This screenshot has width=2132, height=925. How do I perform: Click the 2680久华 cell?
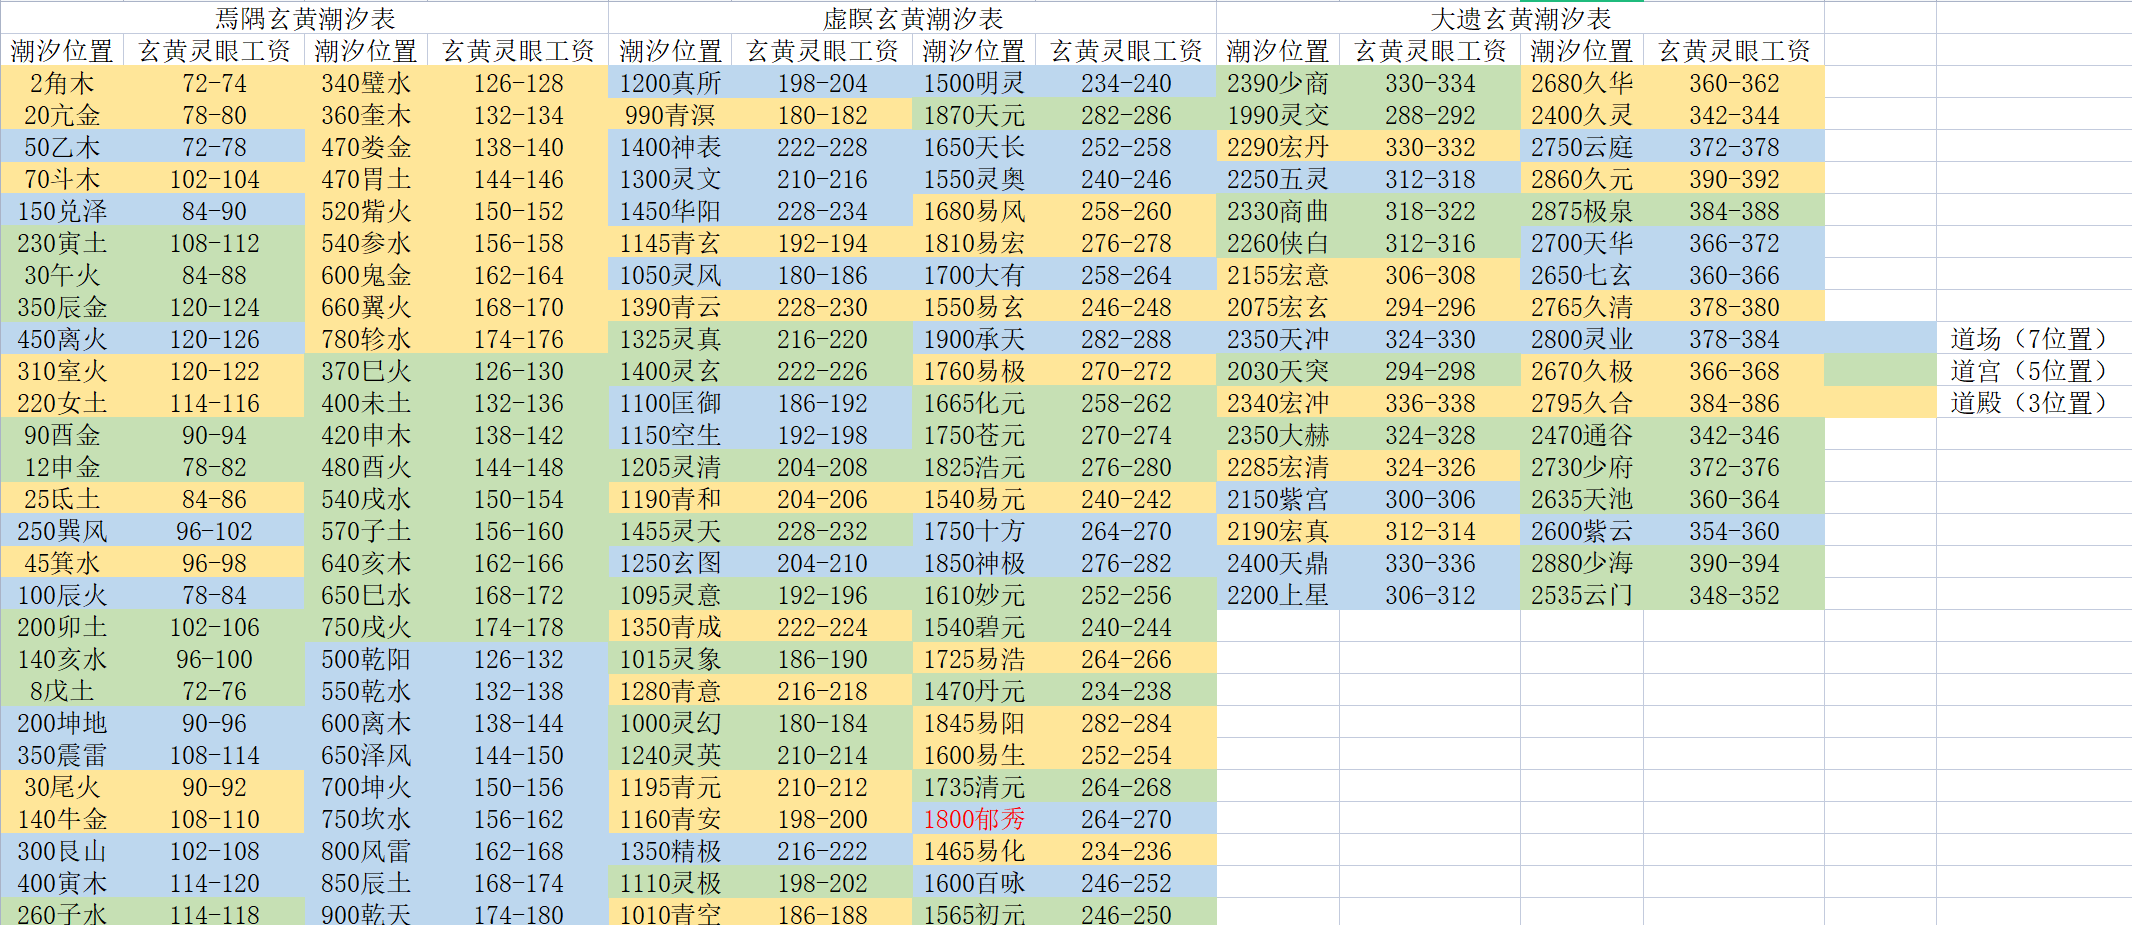[x=1582, y=82]
